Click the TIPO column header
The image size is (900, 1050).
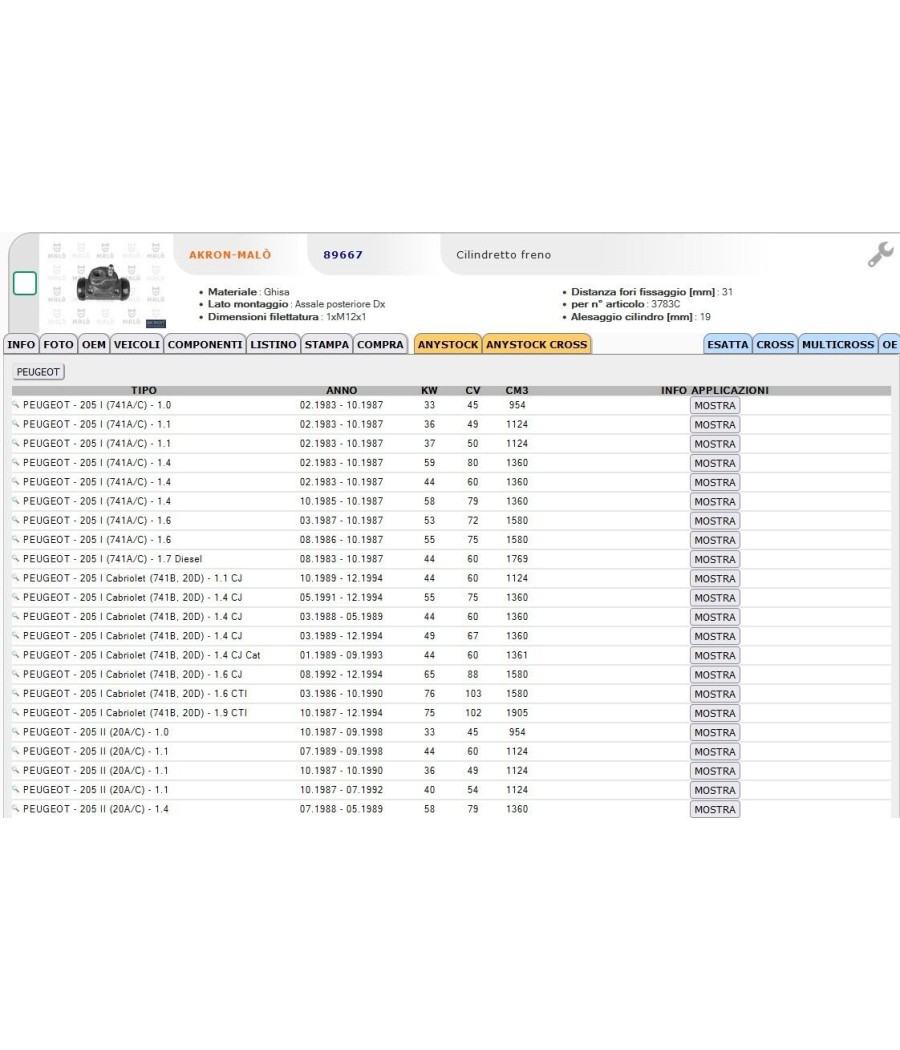point(144,390)
